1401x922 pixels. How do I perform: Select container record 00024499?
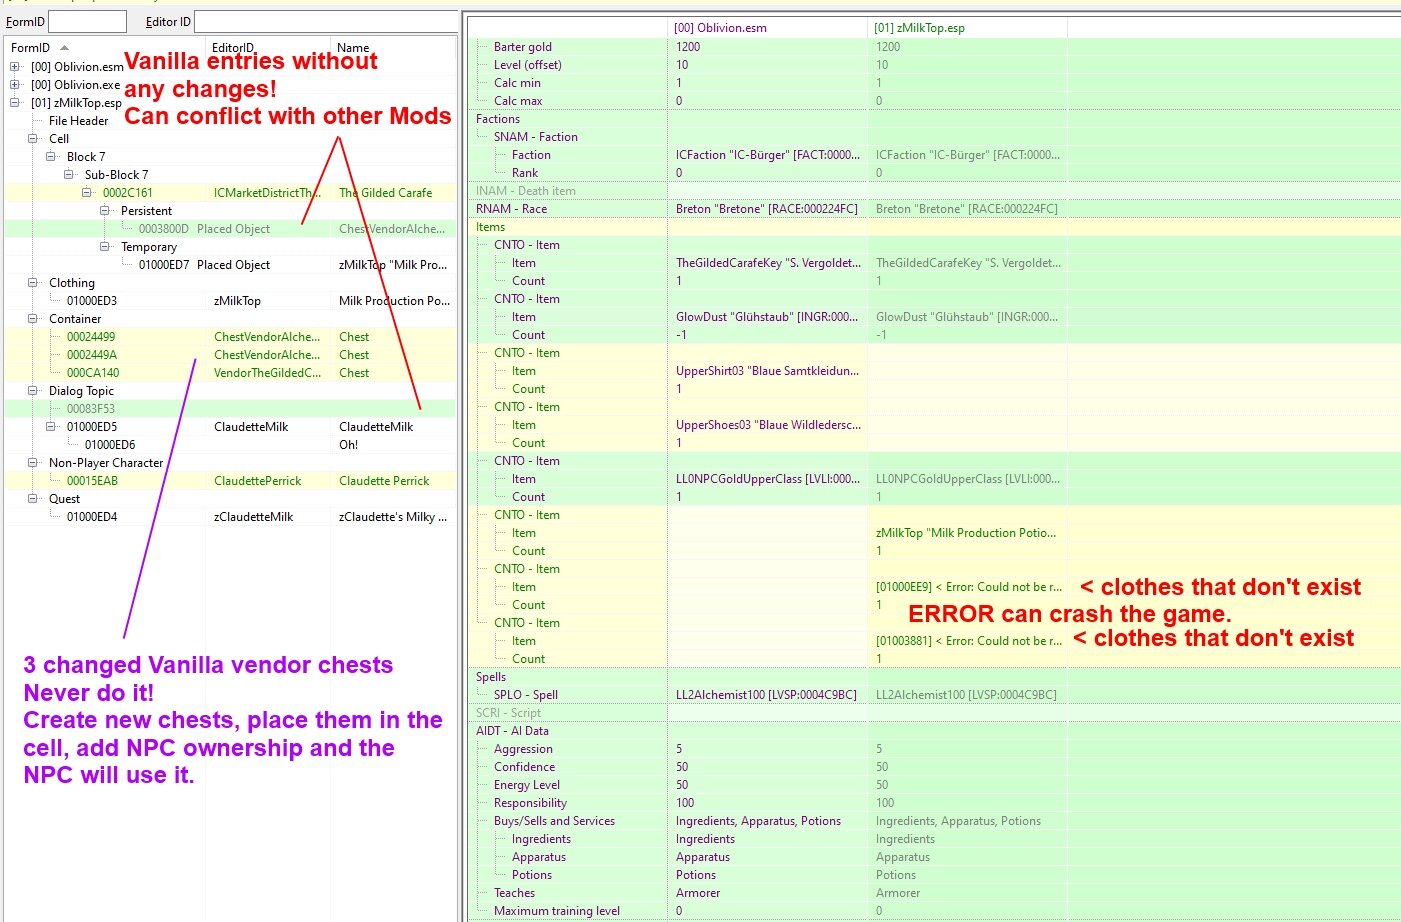tap(230, 337)
